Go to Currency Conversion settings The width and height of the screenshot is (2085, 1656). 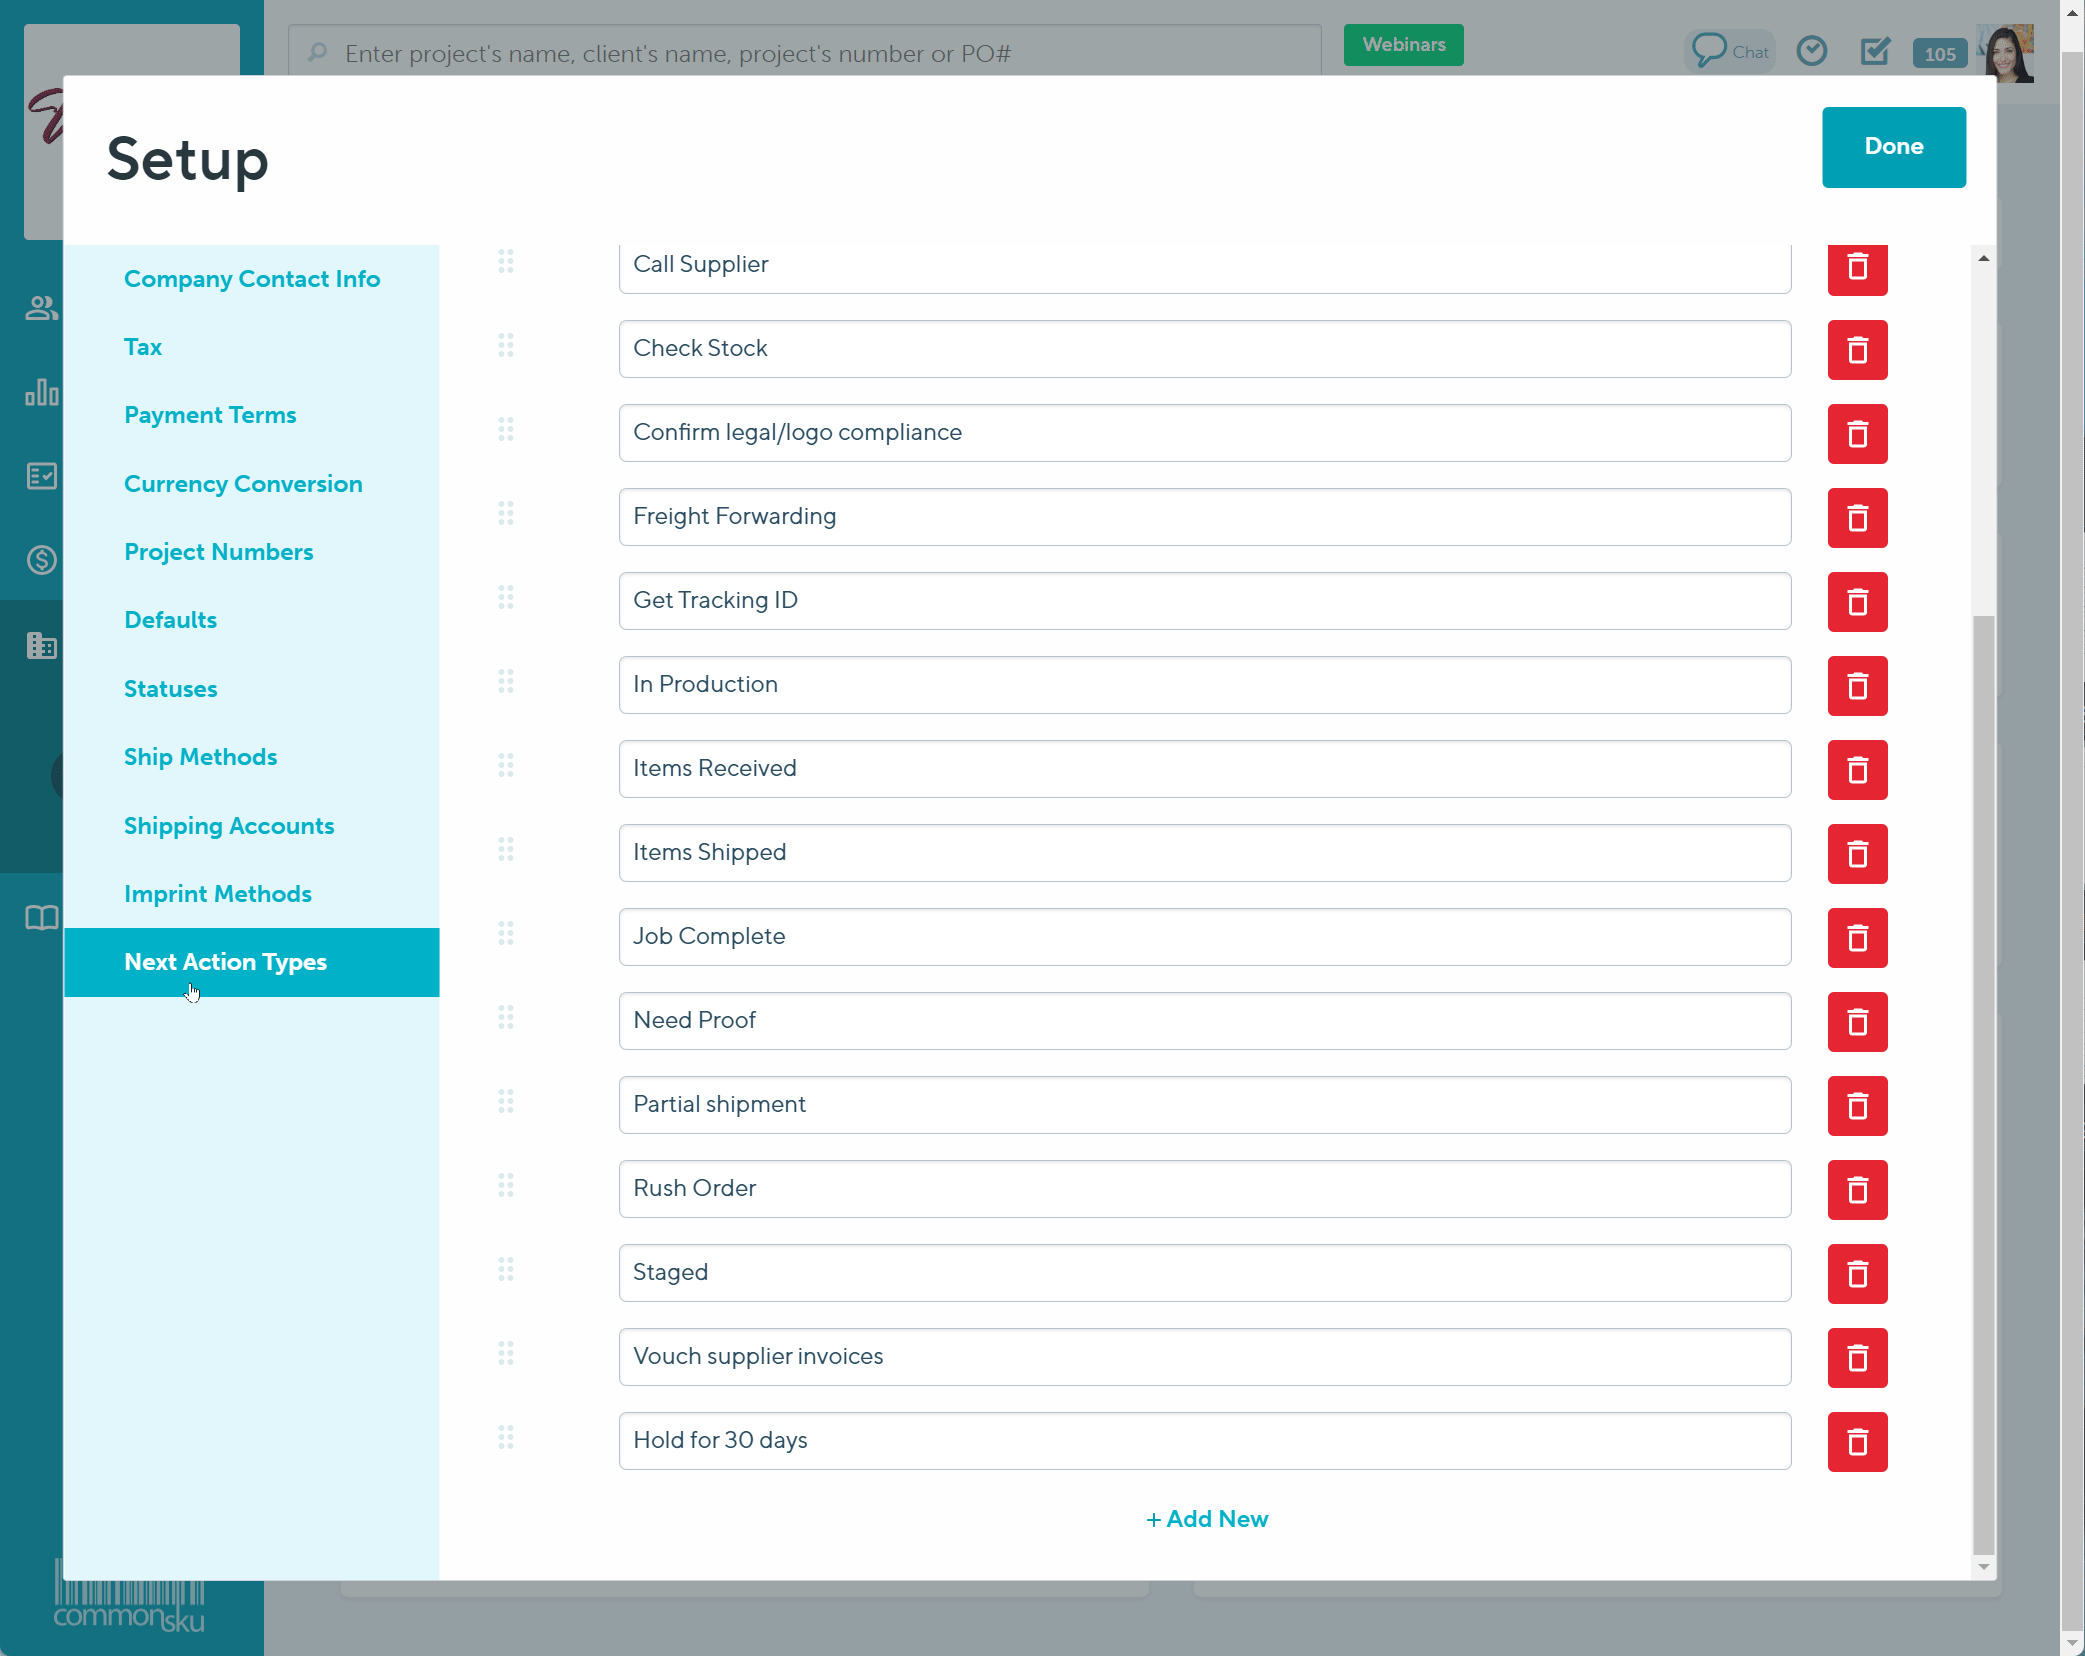[243, 484]
